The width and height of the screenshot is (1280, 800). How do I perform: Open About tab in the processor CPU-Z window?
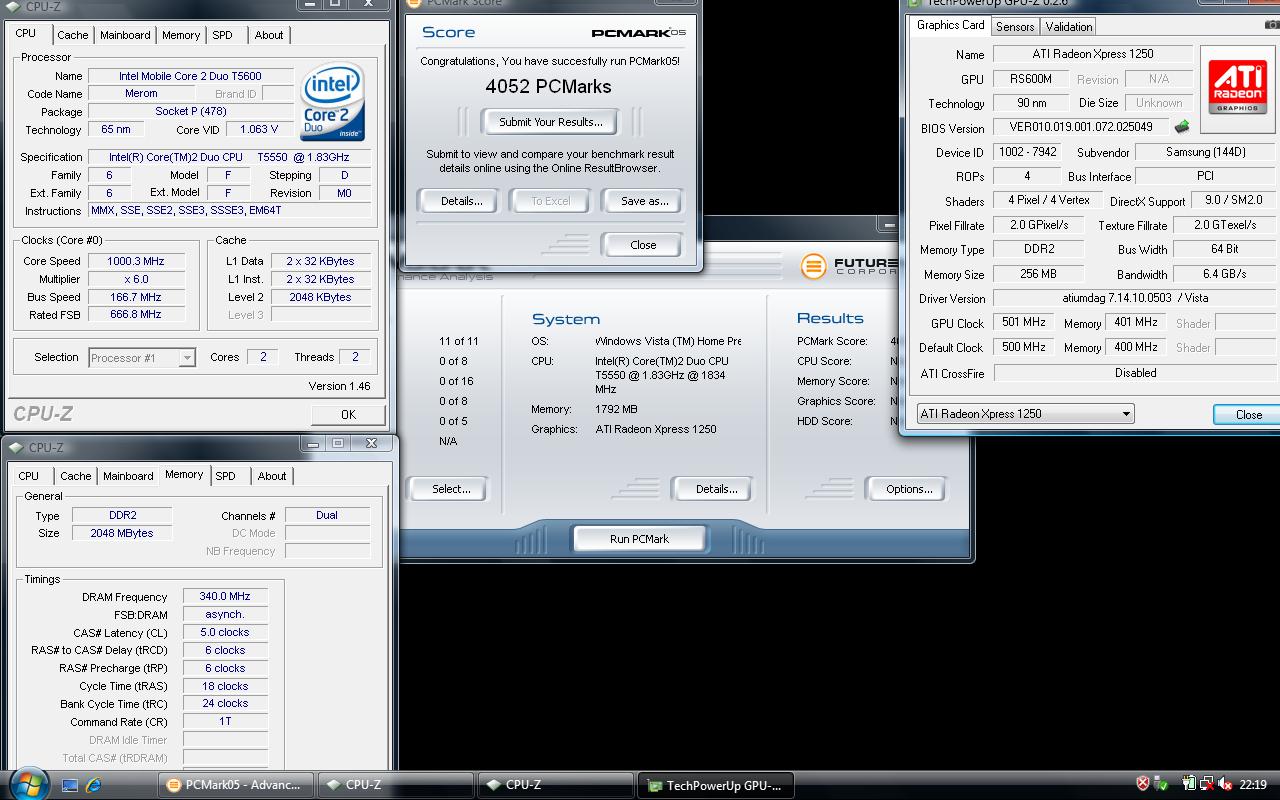point(269,35)
